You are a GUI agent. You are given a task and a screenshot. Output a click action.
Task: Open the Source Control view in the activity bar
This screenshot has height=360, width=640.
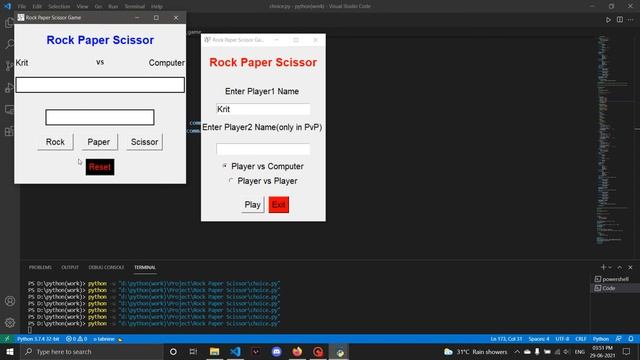(x=9, y=65)
